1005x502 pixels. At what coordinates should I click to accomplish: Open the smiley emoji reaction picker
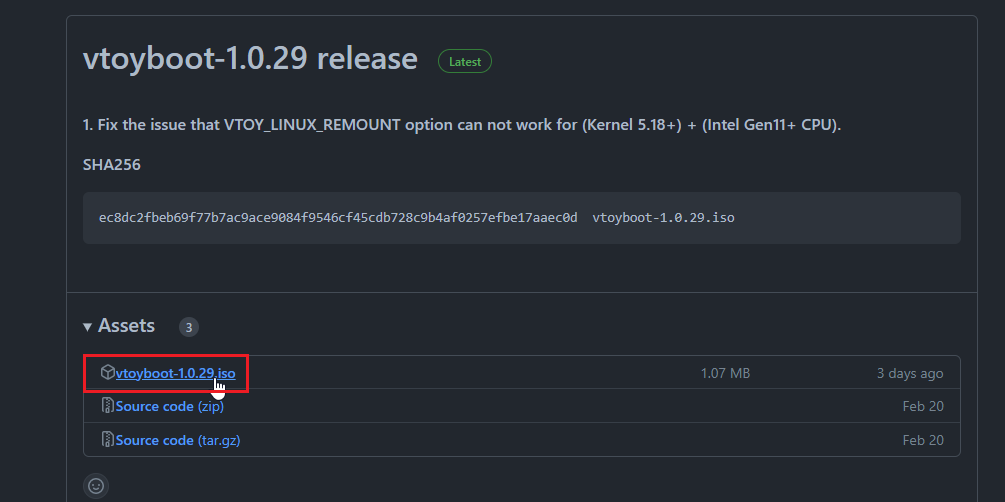[x=96, y=486]
